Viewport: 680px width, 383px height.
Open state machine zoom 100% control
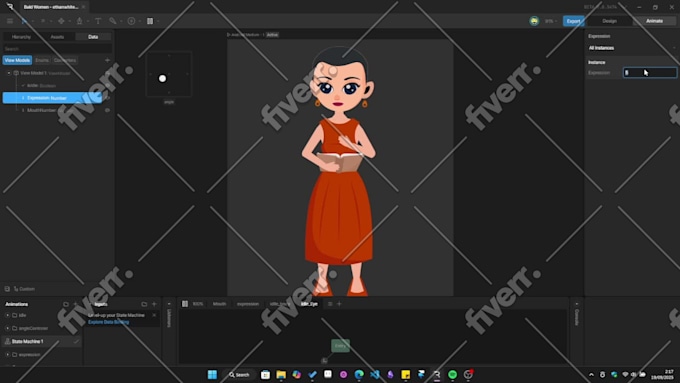pyautogui.click(x=198, y=304)
